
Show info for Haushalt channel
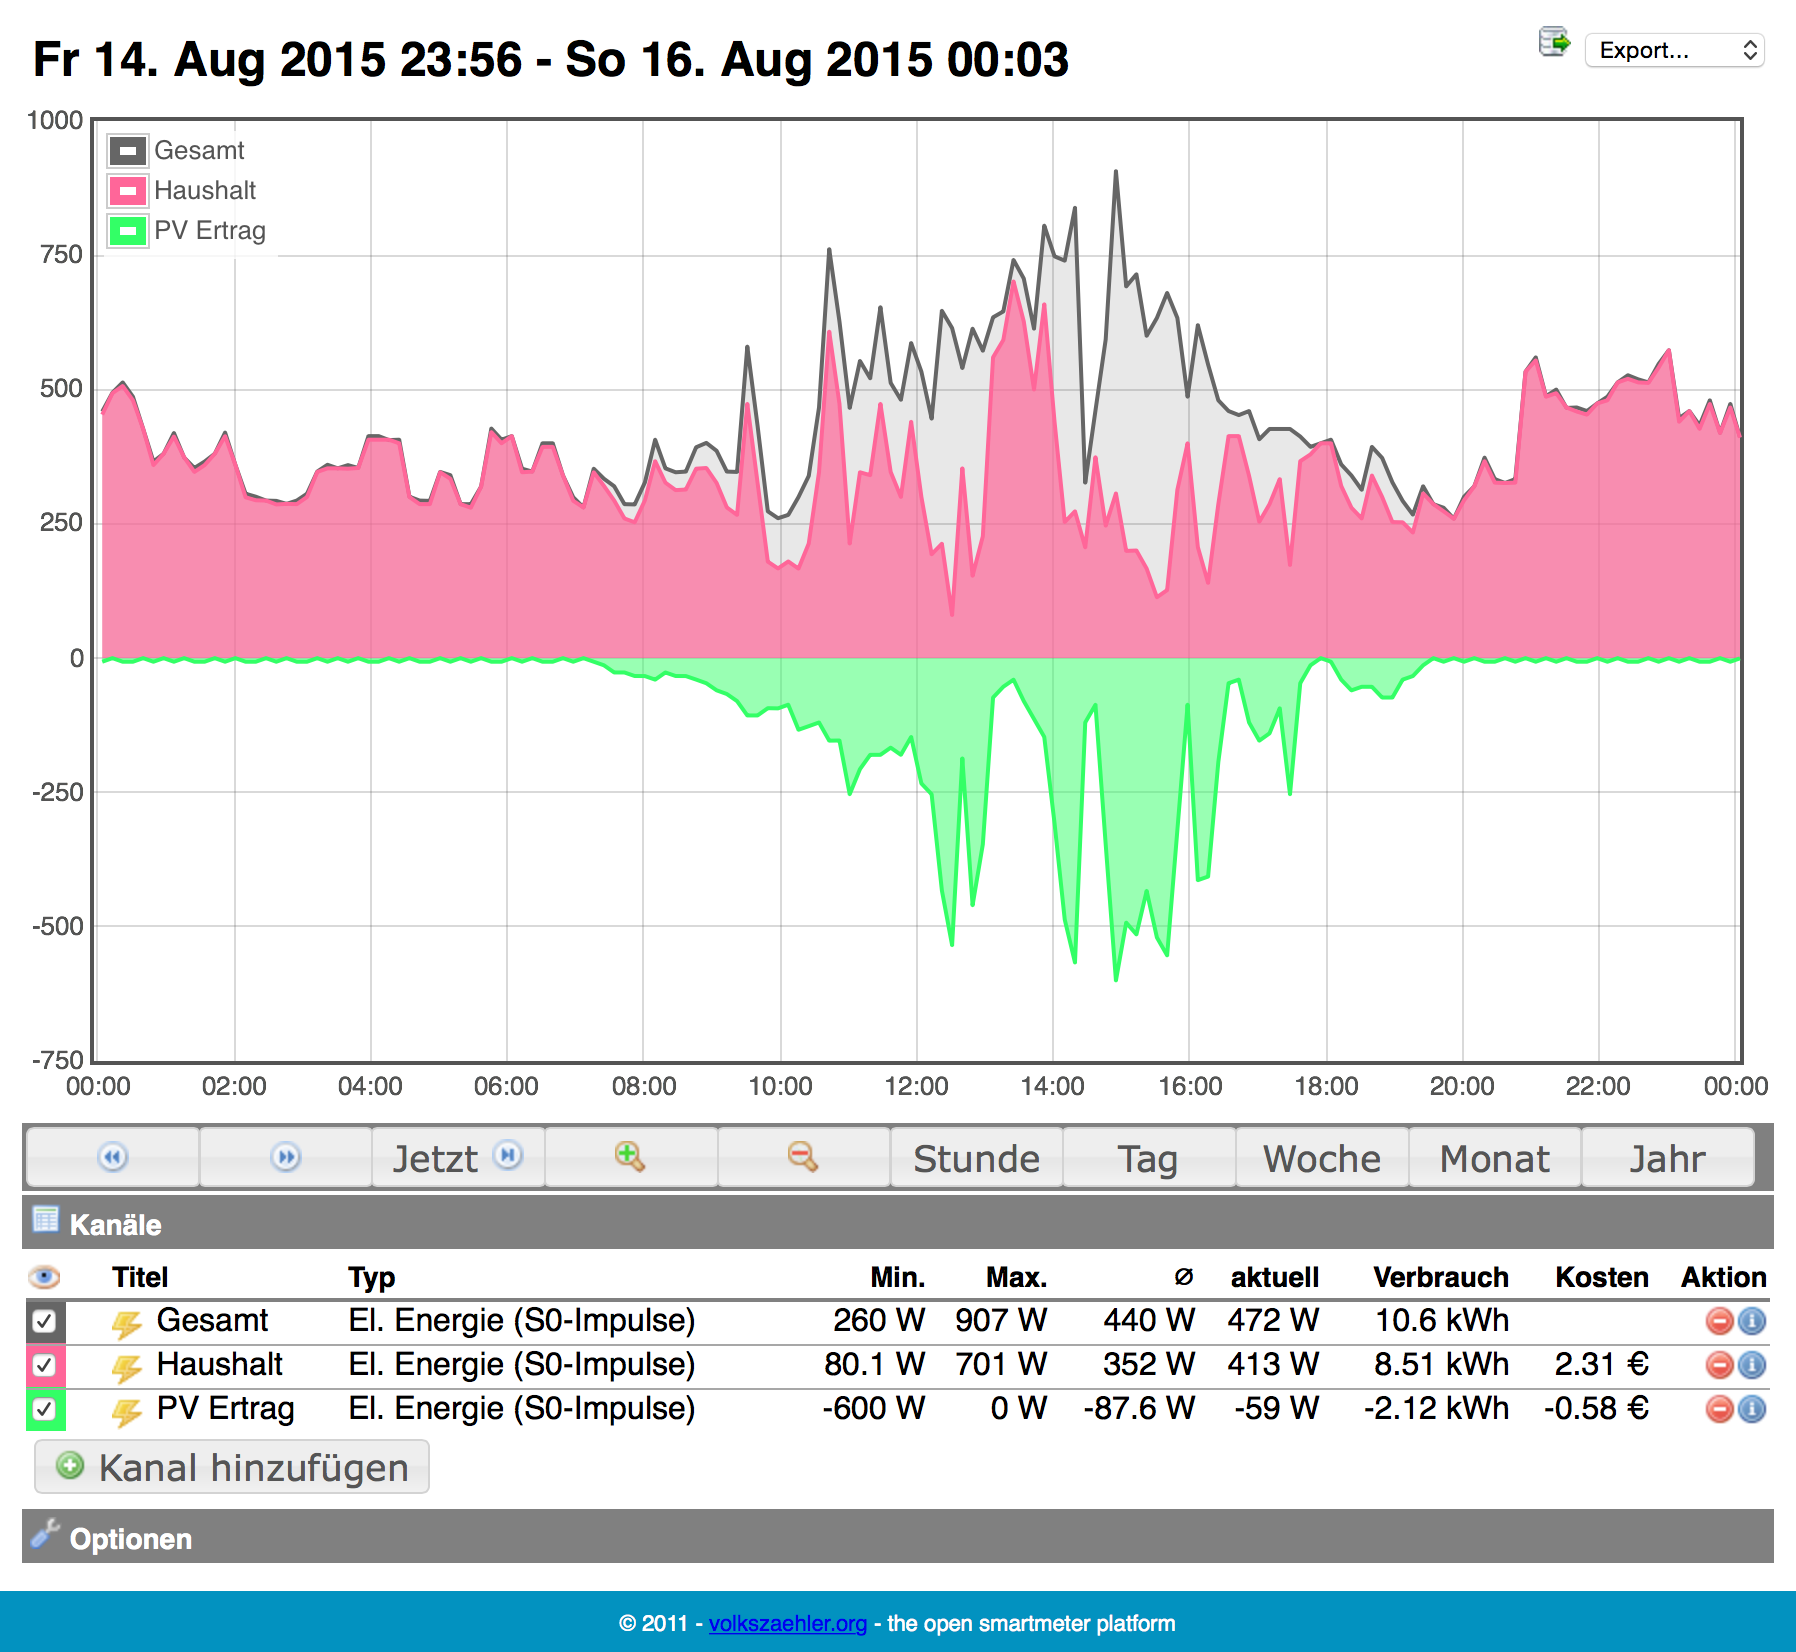point(1752,1365)
